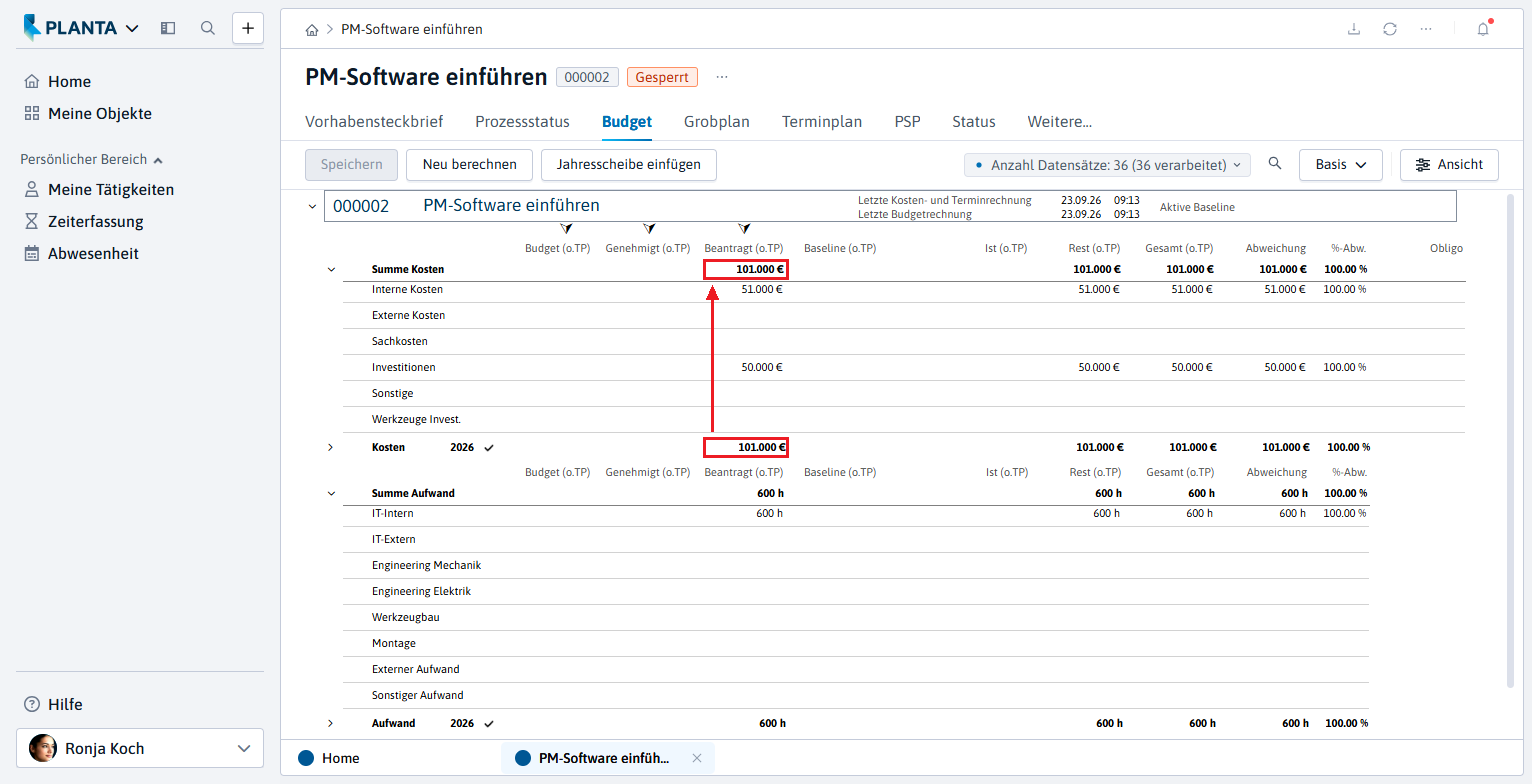Click the filter marker above Budget (o.TP)

click(x=567, y=229)
